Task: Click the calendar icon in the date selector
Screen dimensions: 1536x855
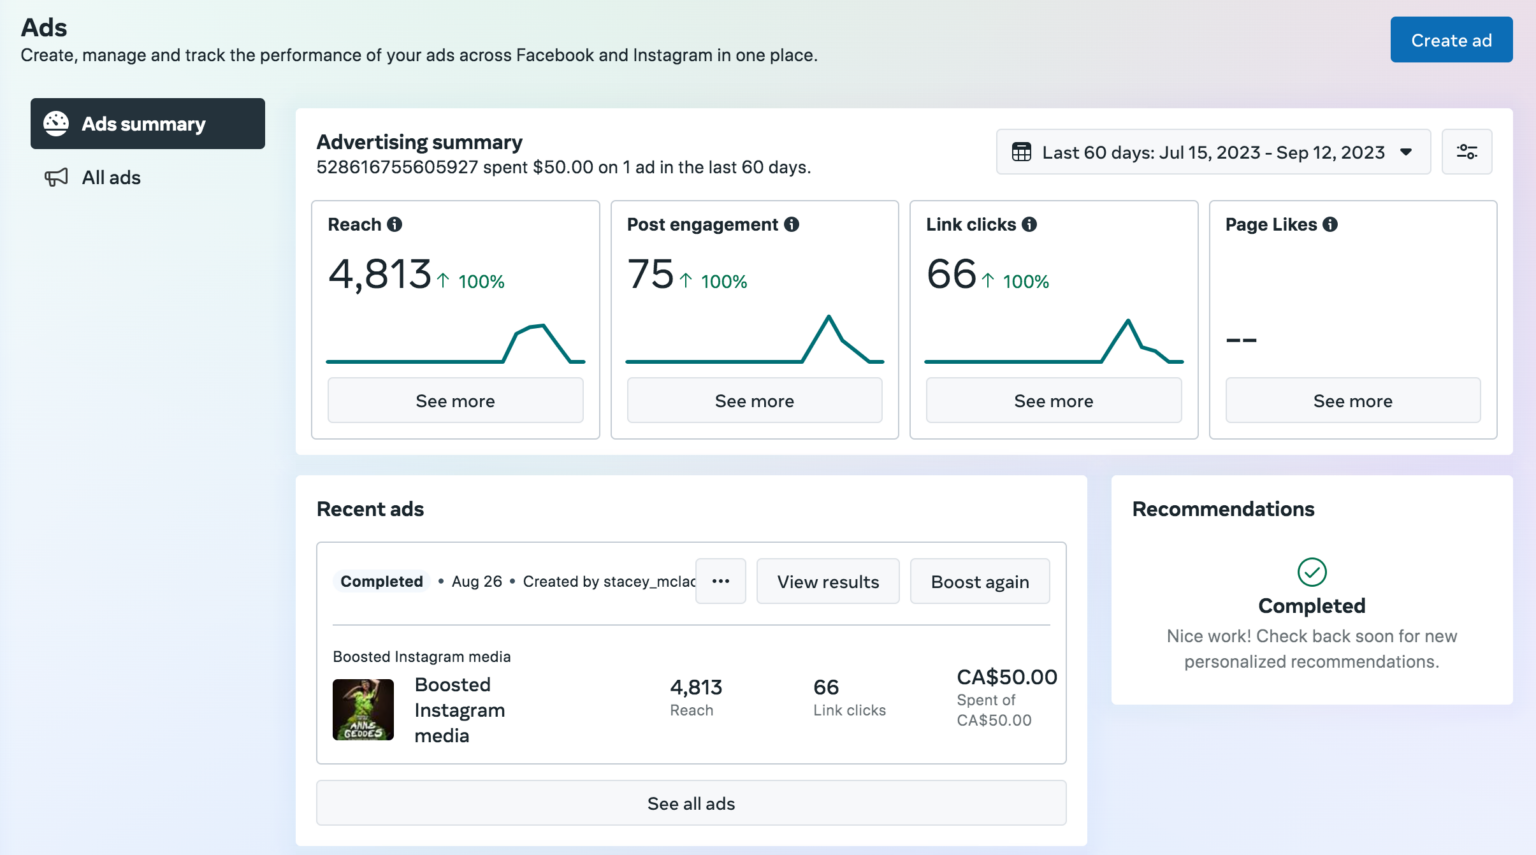Action: point(1021,151)
